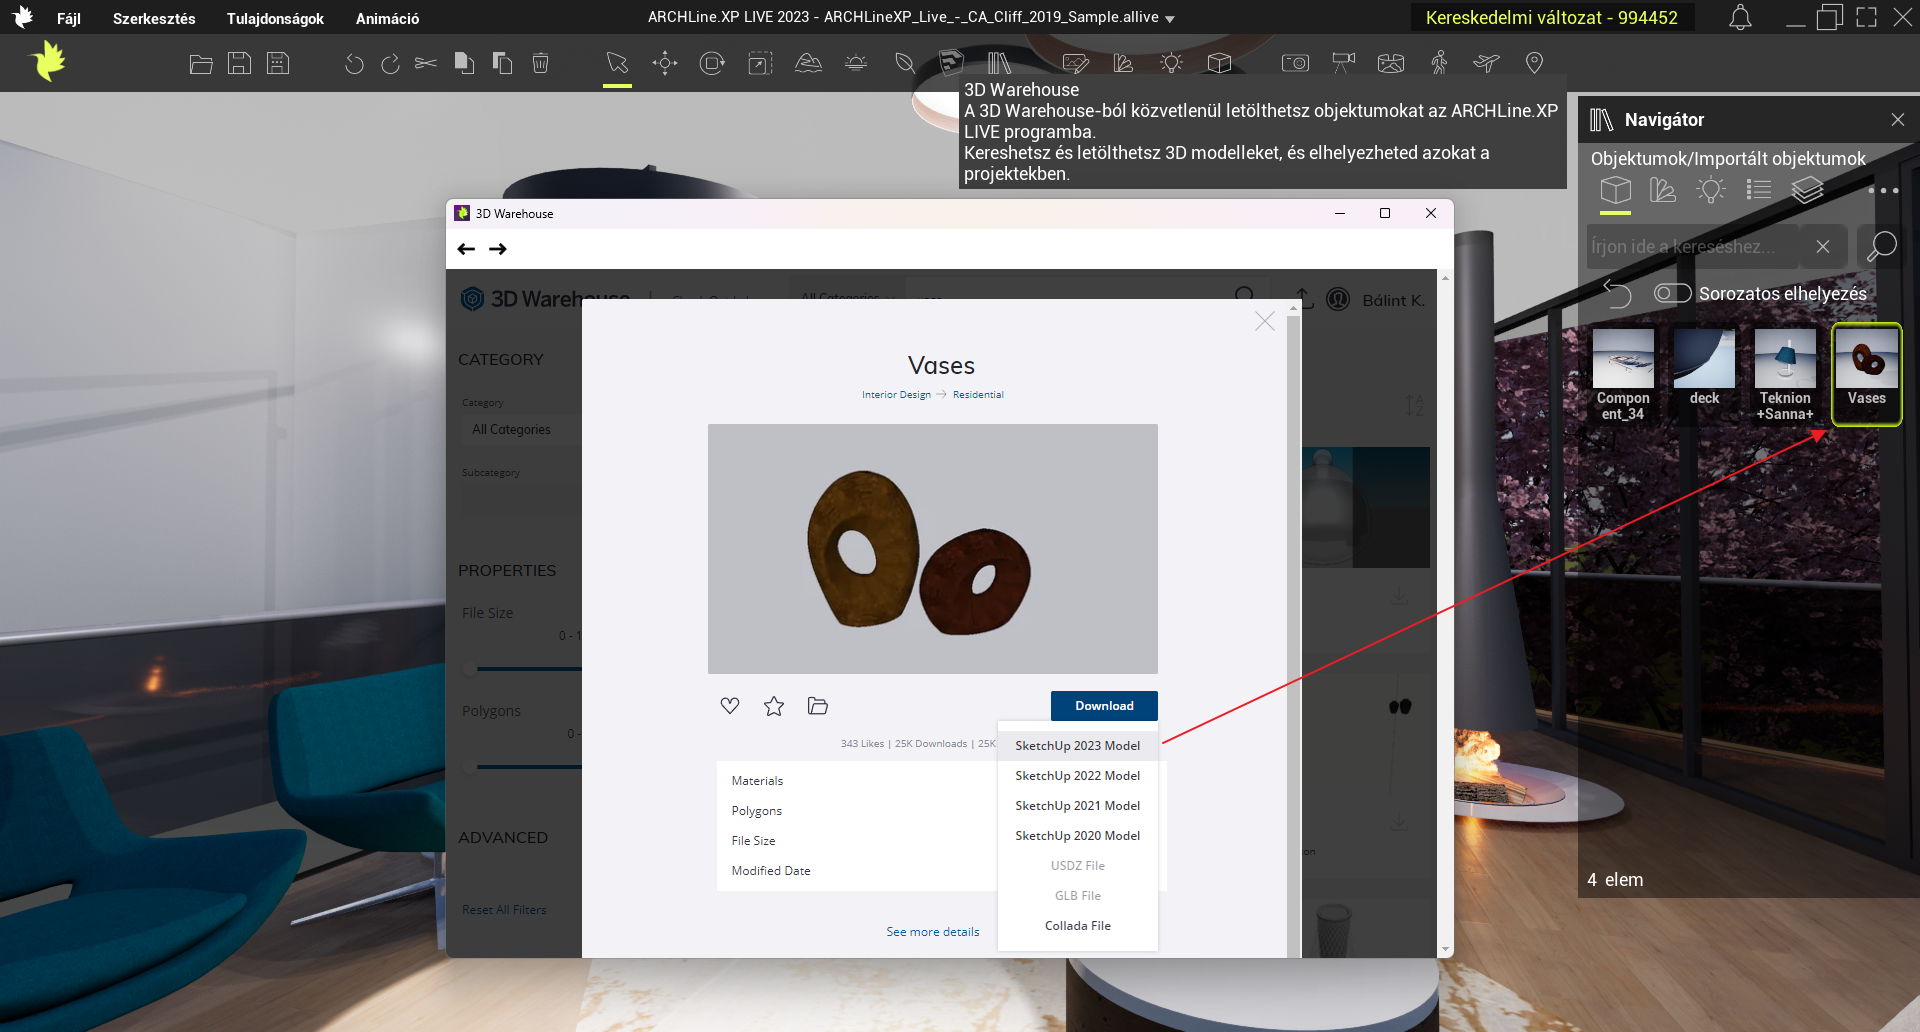This screenshot has height=1032, width=1920.
Task: Take a snapshot with the camera icon
Action: (x=1295, y=64)
